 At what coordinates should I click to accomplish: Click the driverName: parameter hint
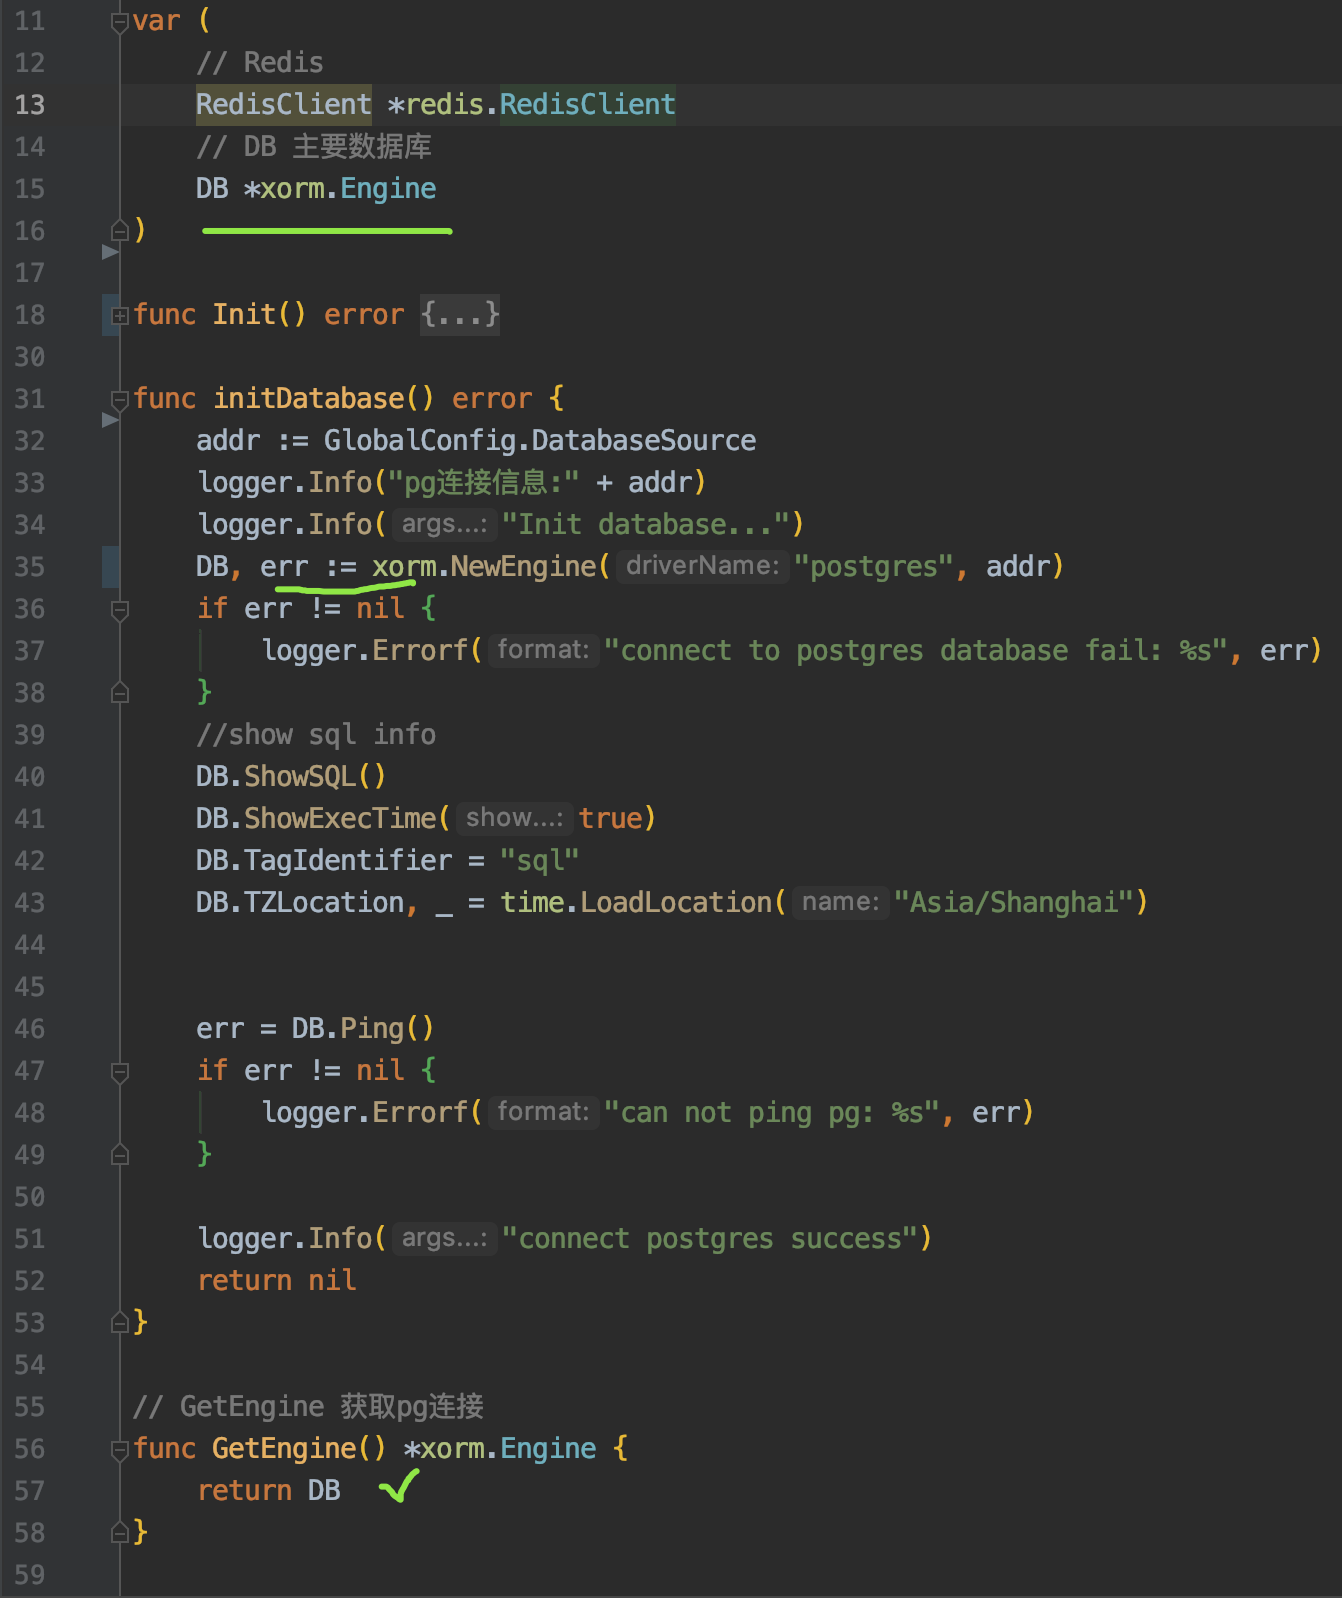pos(702,567)
